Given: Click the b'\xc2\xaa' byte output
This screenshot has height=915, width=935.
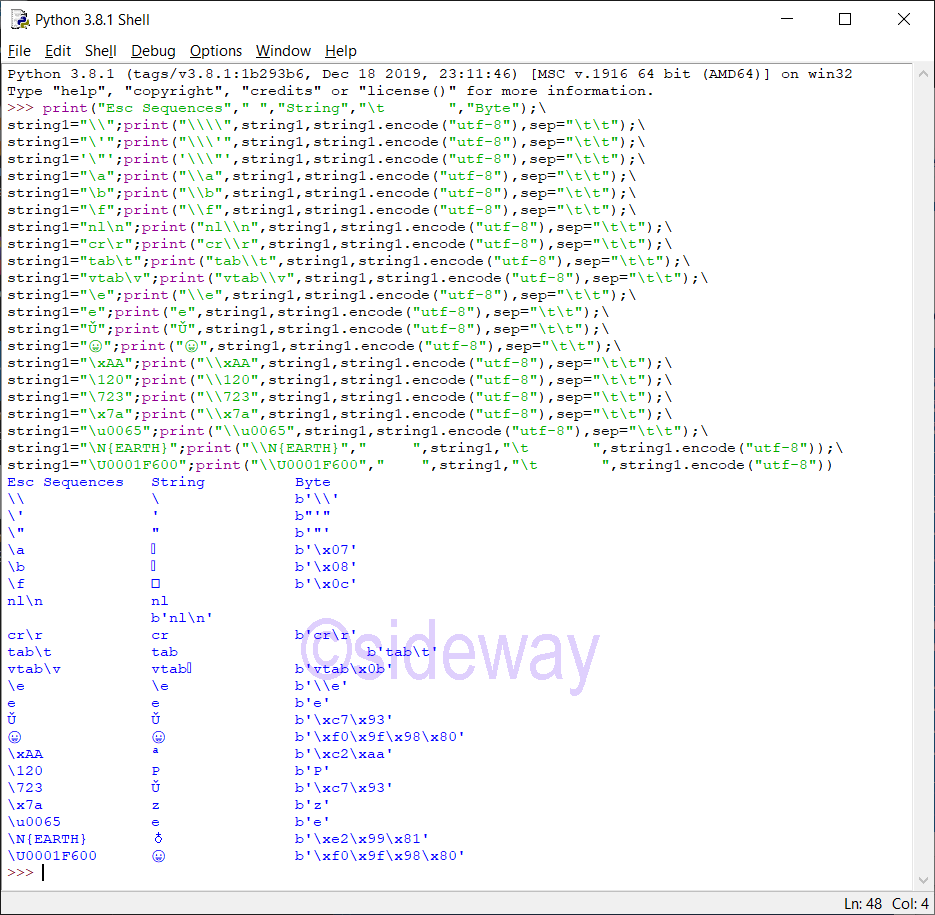Looking at the screenshot, I should click(343, 754).
